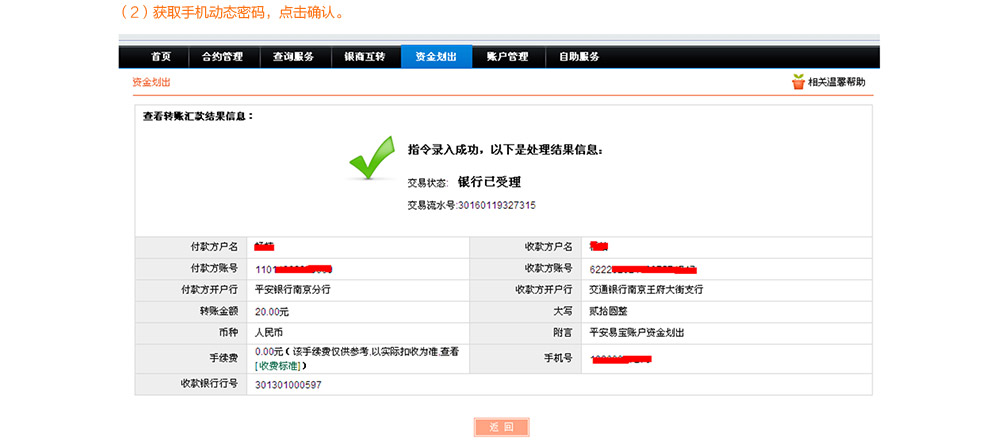The width and height of the screenshot is (1007, 445).
Task: Click the 付款方户名 label
Action: point(214,247)
